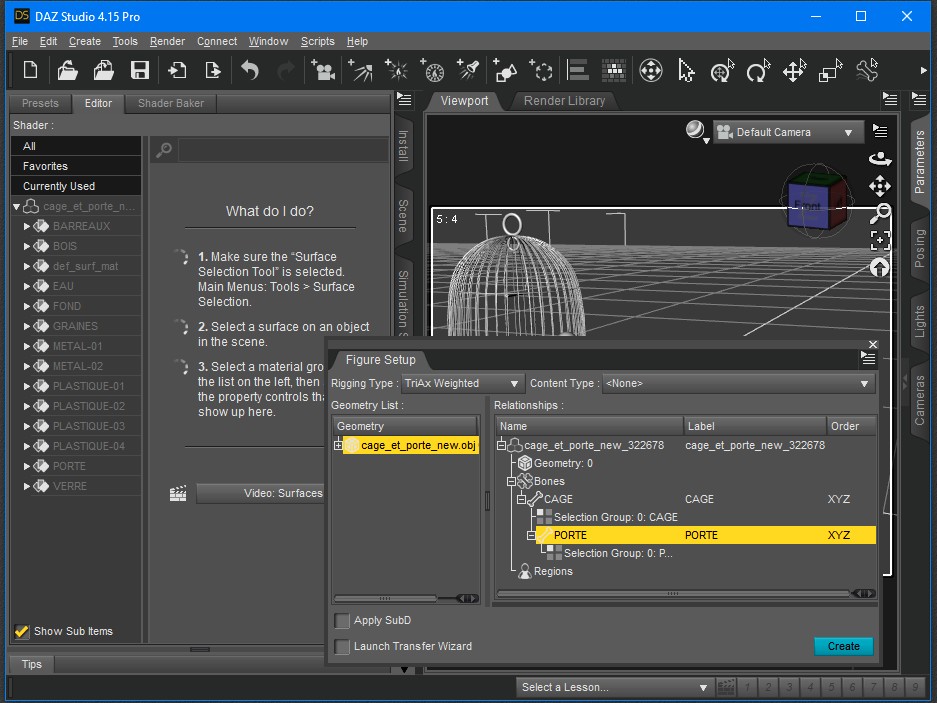Select the Node Selection arrow tool

pos(686,71)
